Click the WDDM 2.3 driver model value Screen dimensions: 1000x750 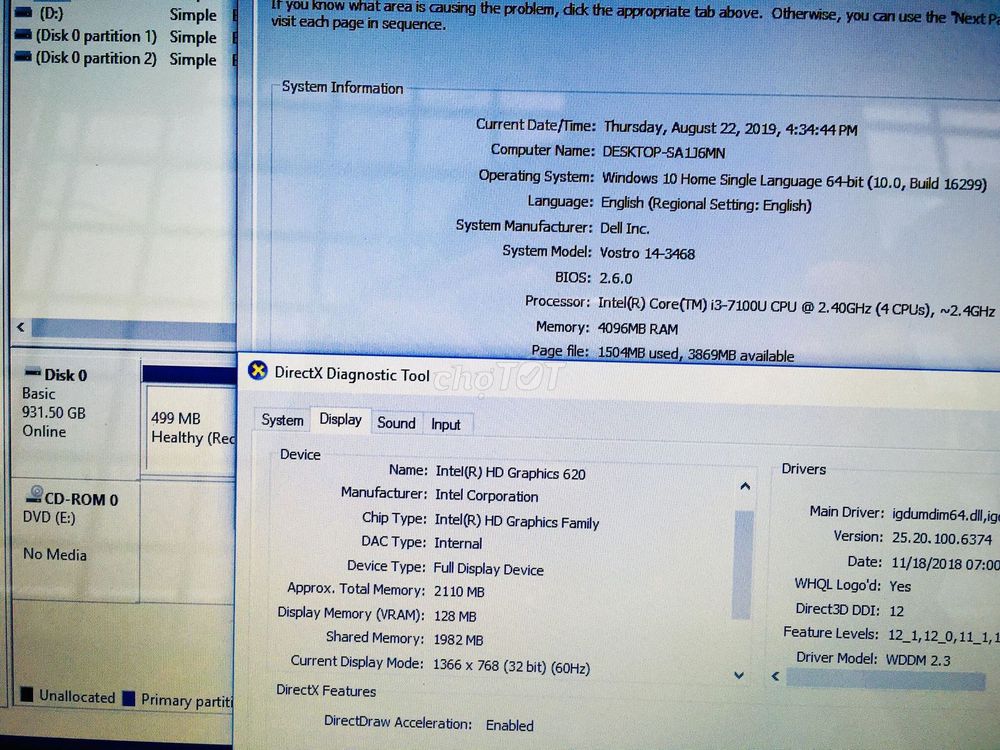(918, 660)
